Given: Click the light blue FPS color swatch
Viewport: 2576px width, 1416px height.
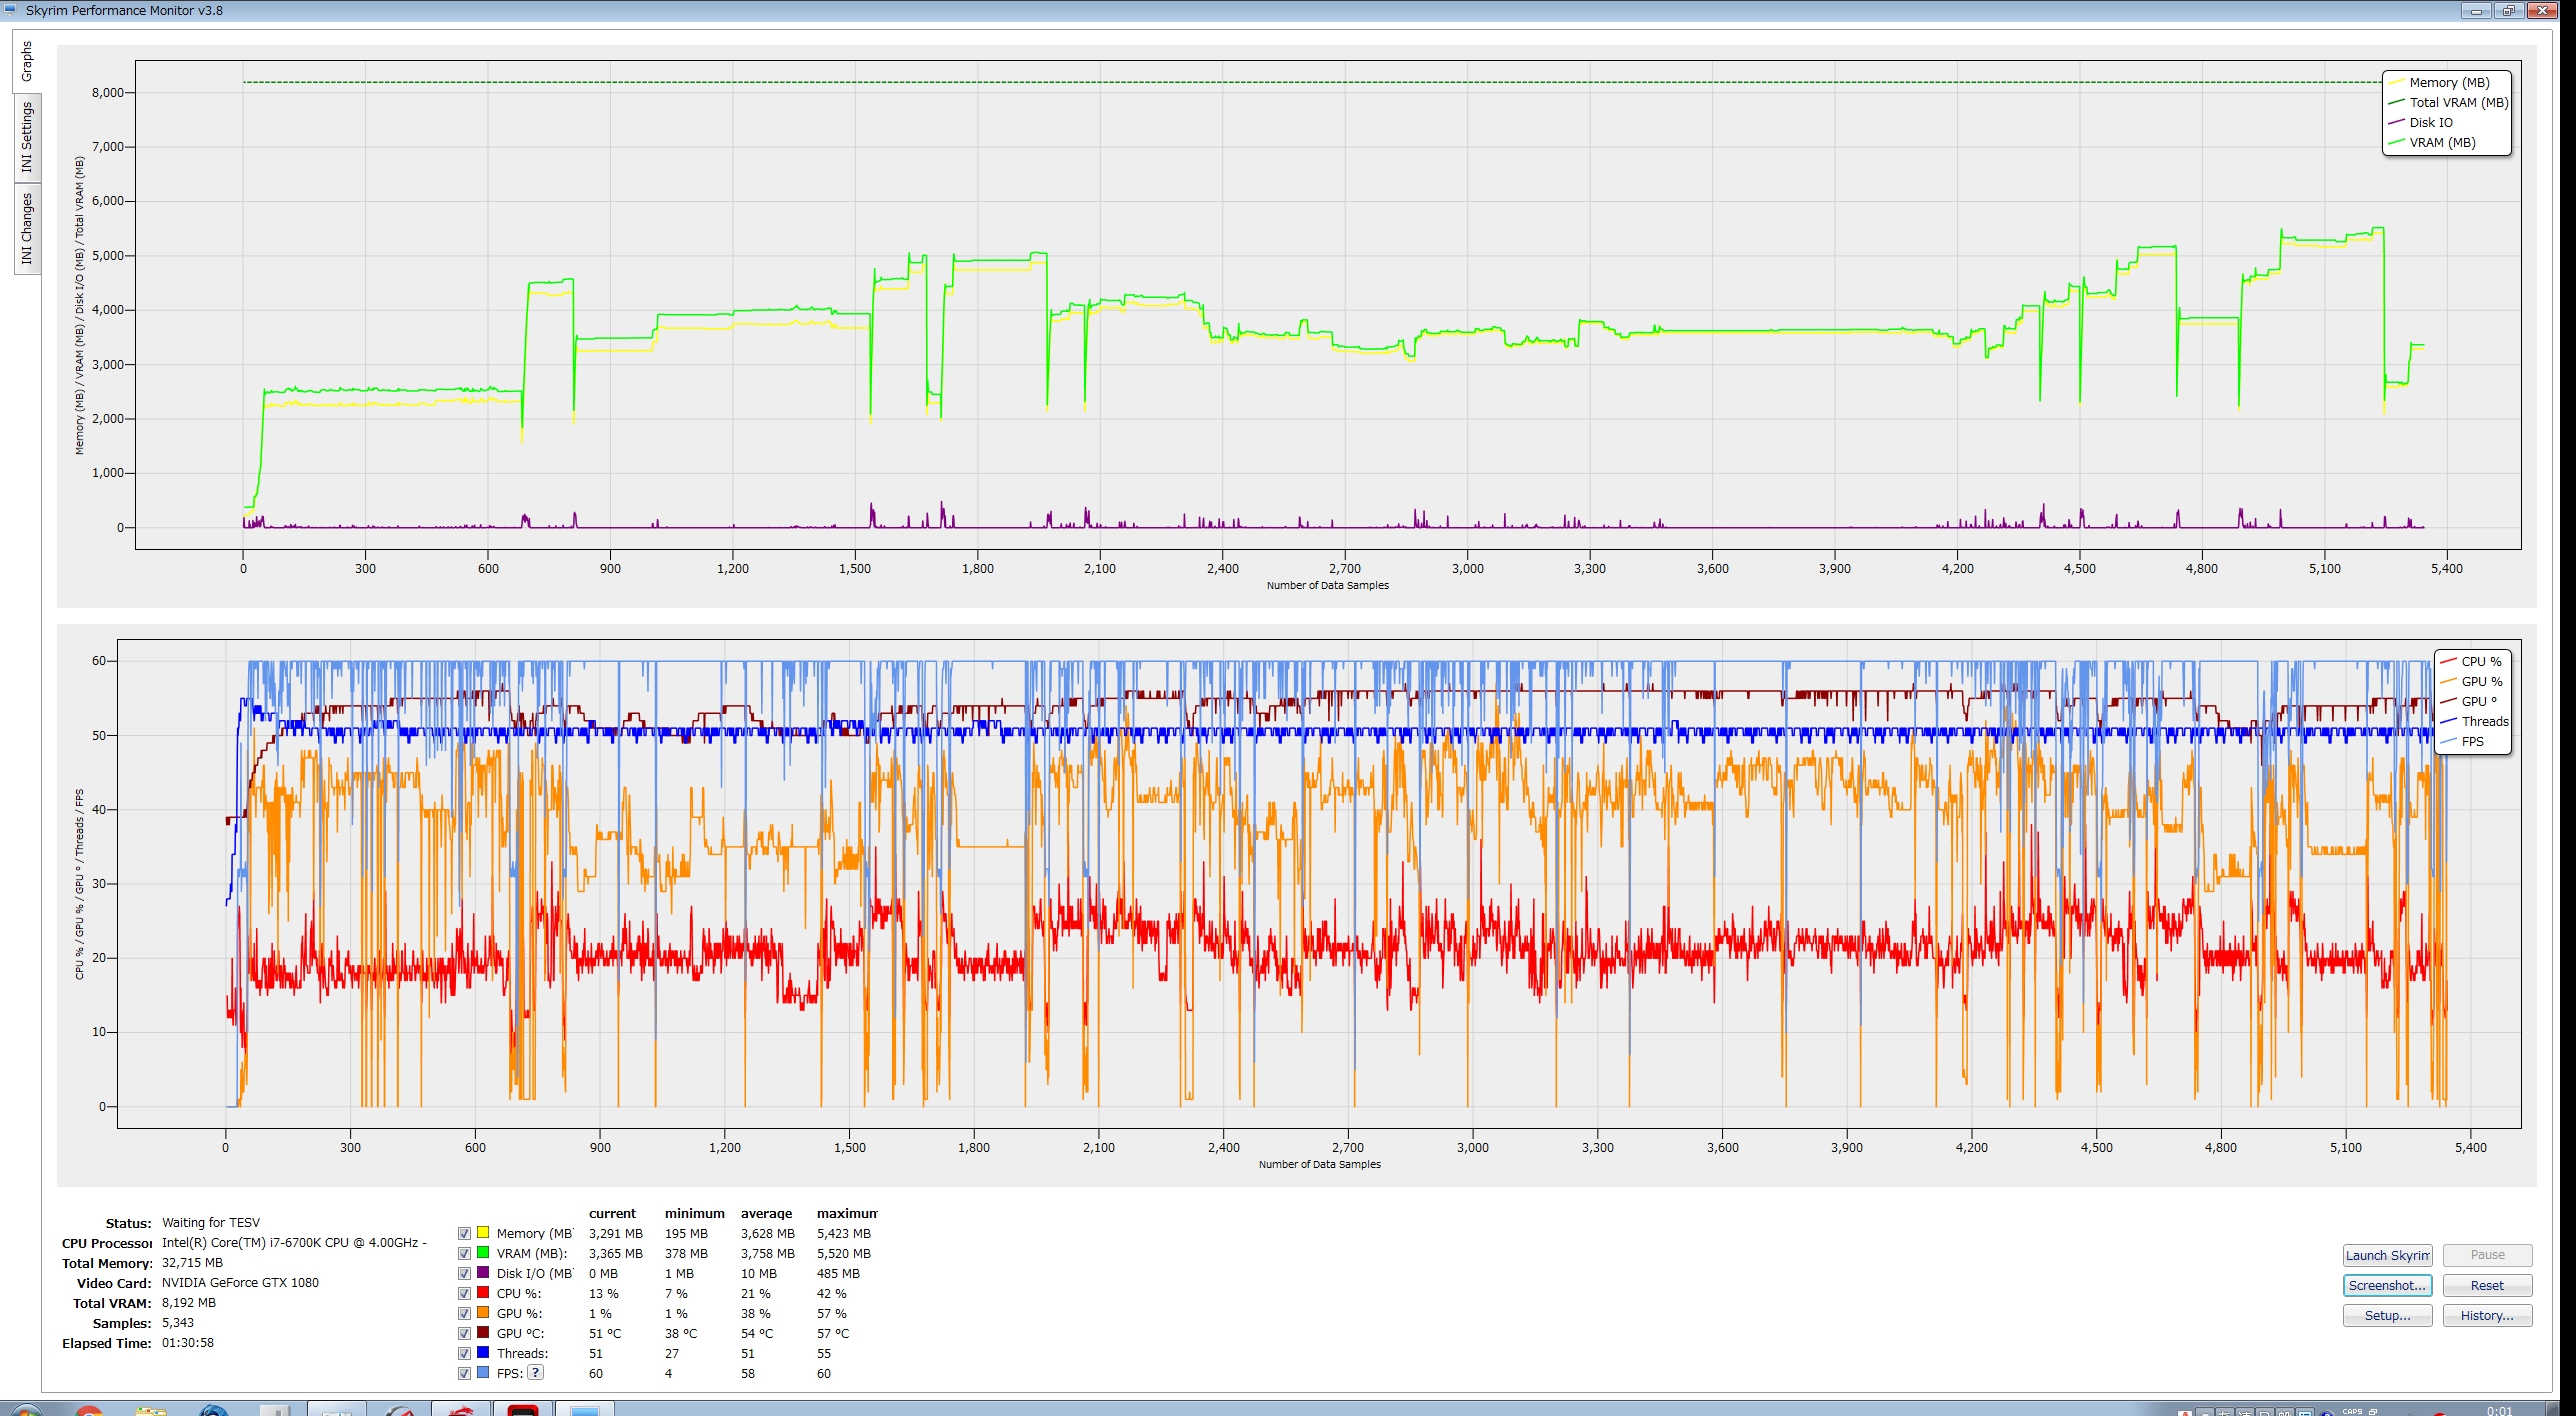Looking at the screenshot, I should [x=483, y=1372].
